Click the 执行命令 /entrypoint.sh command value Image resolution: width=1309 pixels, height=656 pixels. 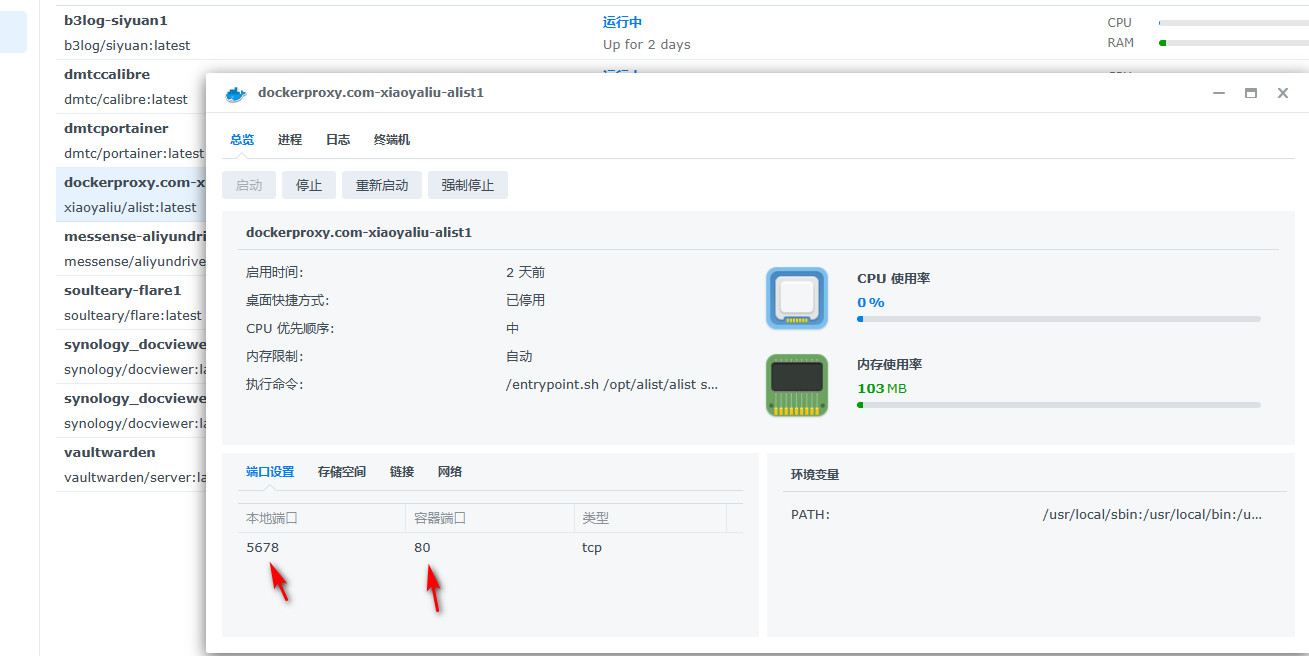(612, 384)
